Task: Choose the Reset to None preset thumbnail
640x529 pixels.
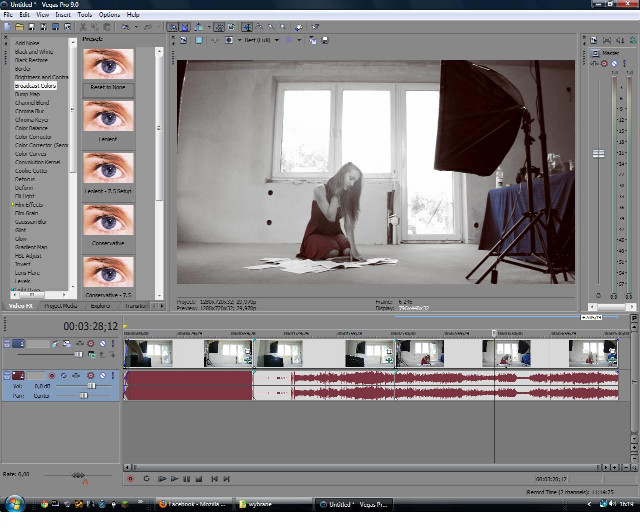Action: point(108,64)
